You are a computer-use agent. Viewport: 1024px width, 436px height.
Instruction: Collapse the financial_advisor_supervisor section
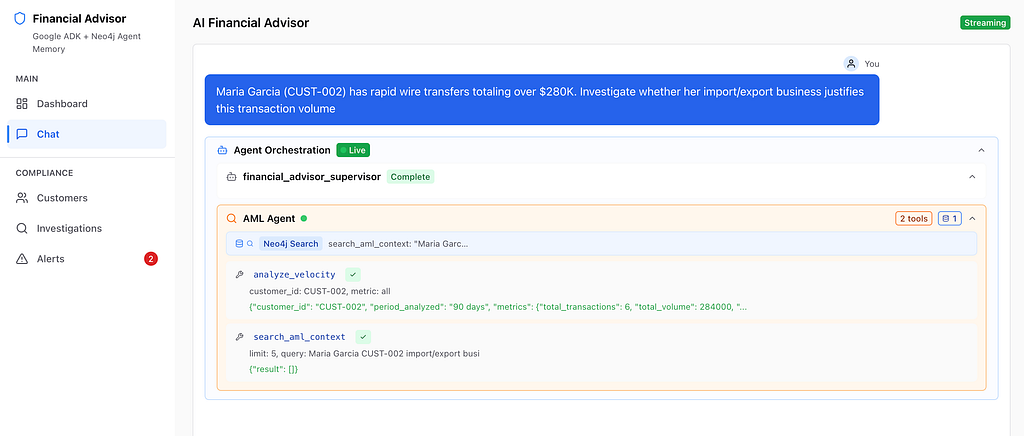[x=972, y=177]
